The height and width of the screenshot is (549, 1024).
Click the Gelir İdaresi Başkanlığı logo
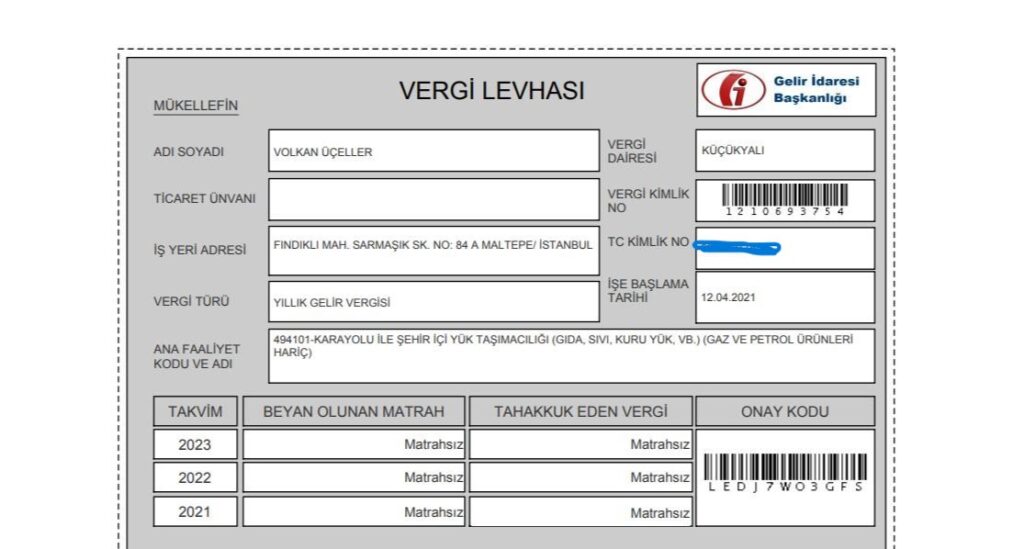[786, 90]
